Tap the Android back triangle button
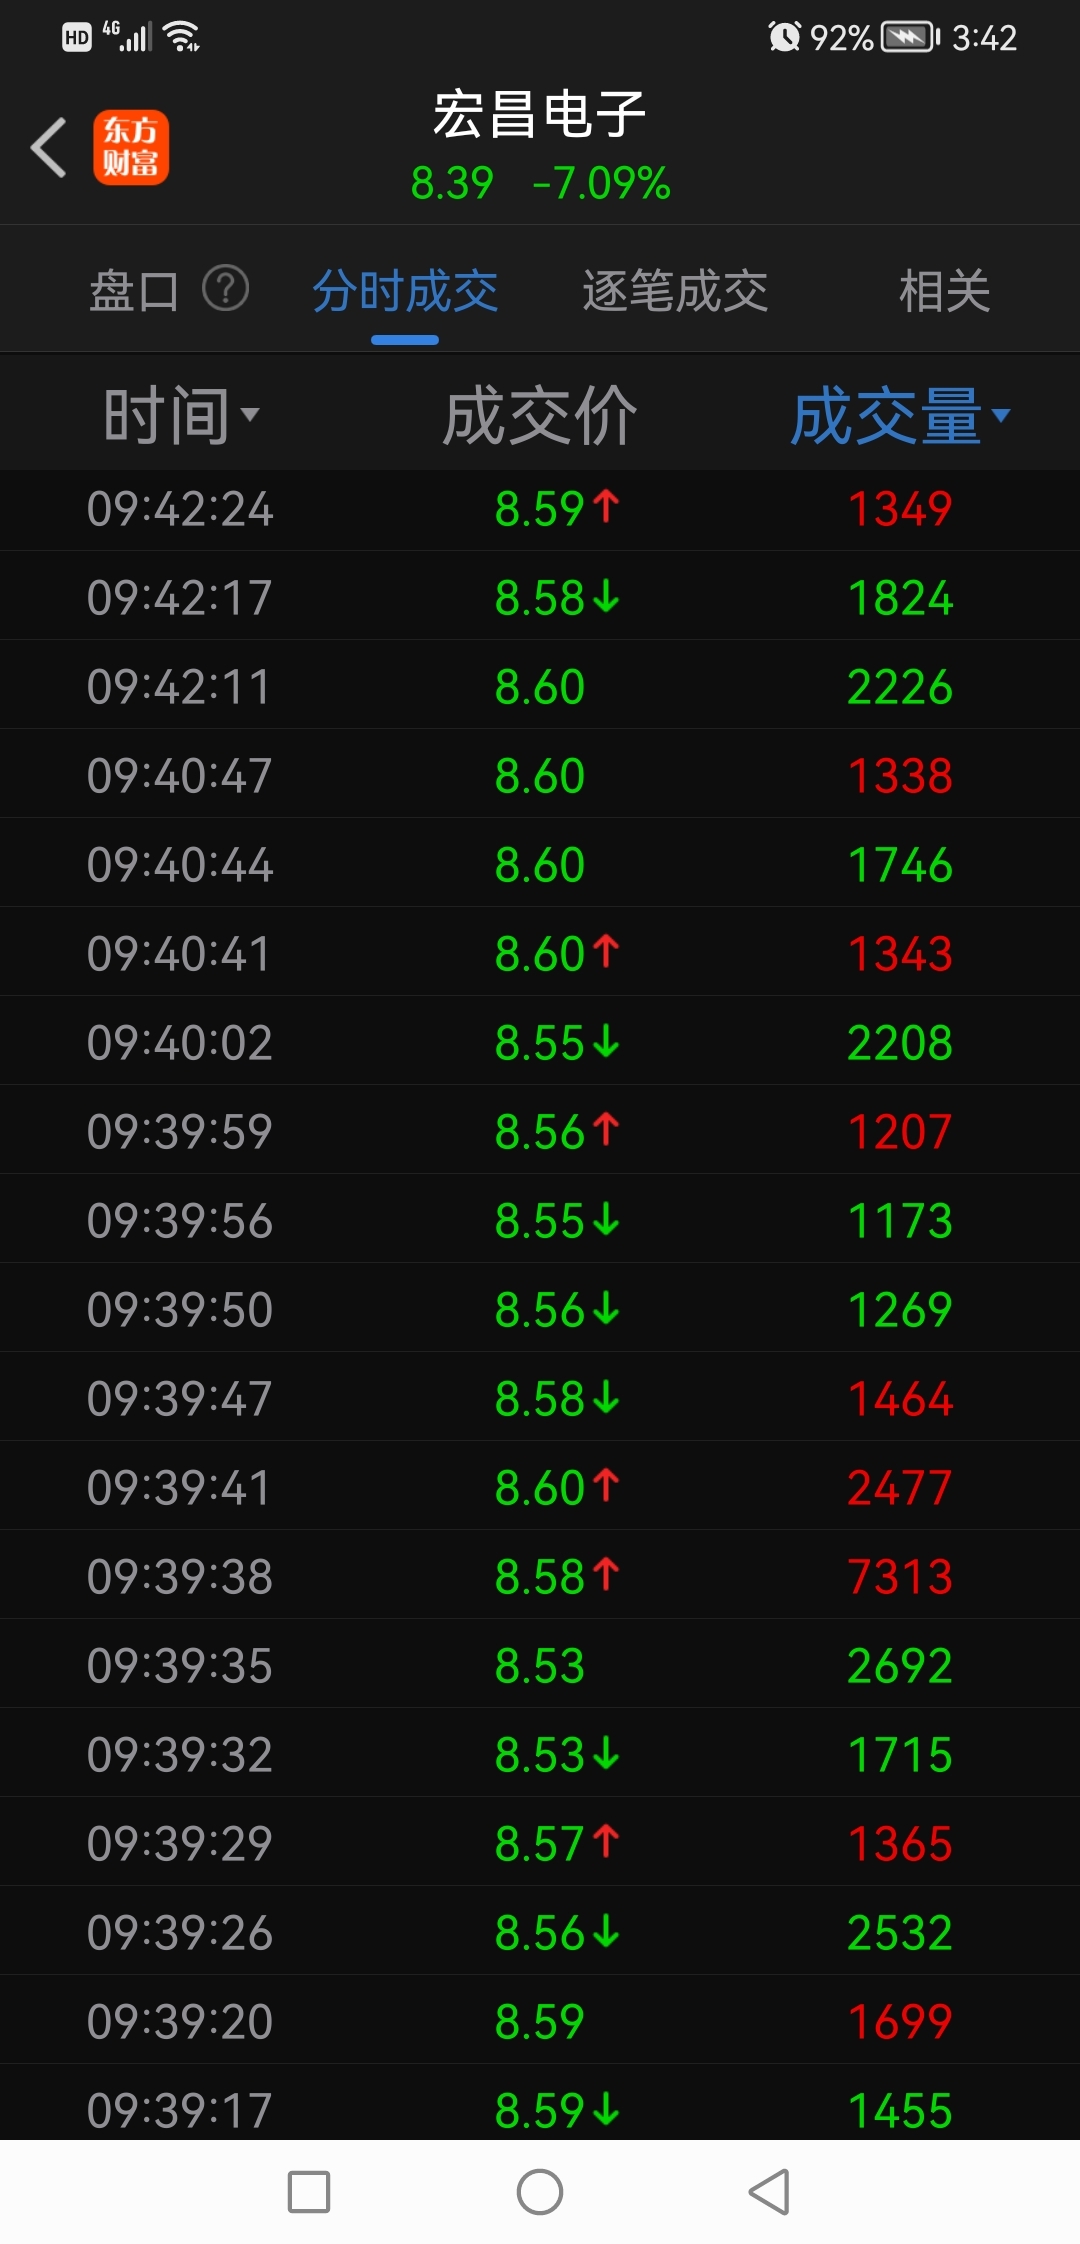This screenshot has height=2244, width=1080. [769, 2192]
